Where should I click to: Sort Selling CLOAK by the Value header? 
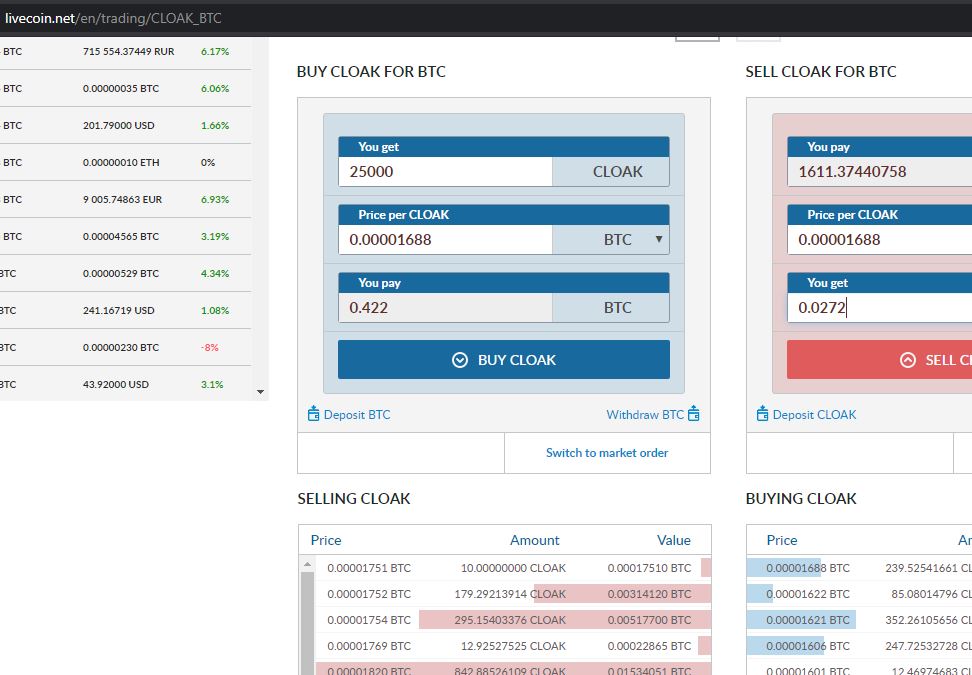click(x=674, y=540)
